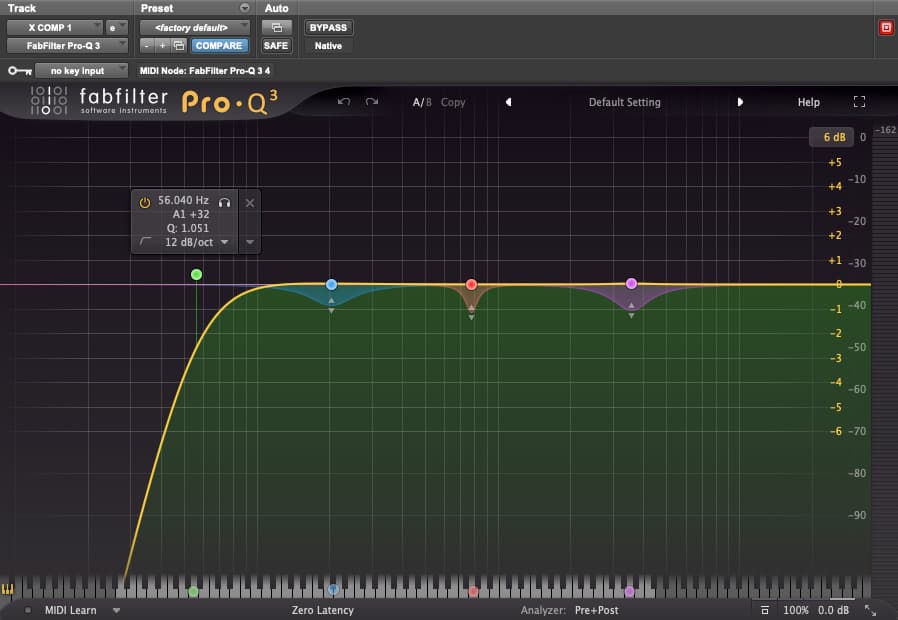Open insert position 'e' selector
The height and width of the screenshot is (620, 898).
pyautogui.click(x=116, y=27)
